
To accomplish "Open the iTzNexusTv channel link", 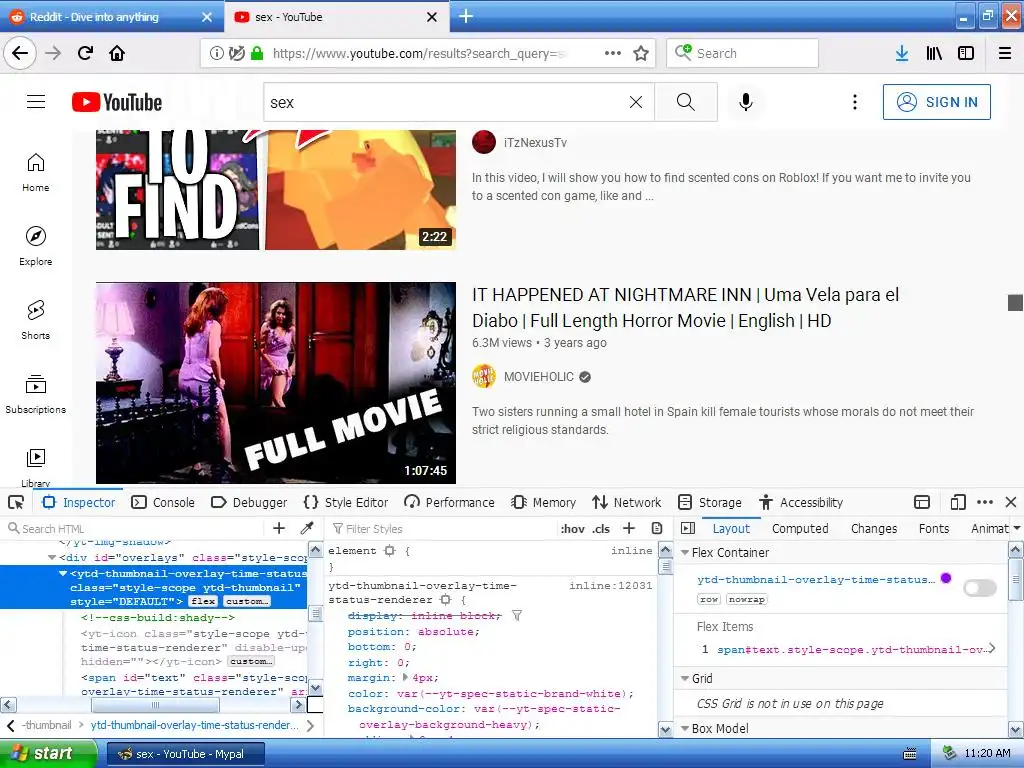I will 535,142.
